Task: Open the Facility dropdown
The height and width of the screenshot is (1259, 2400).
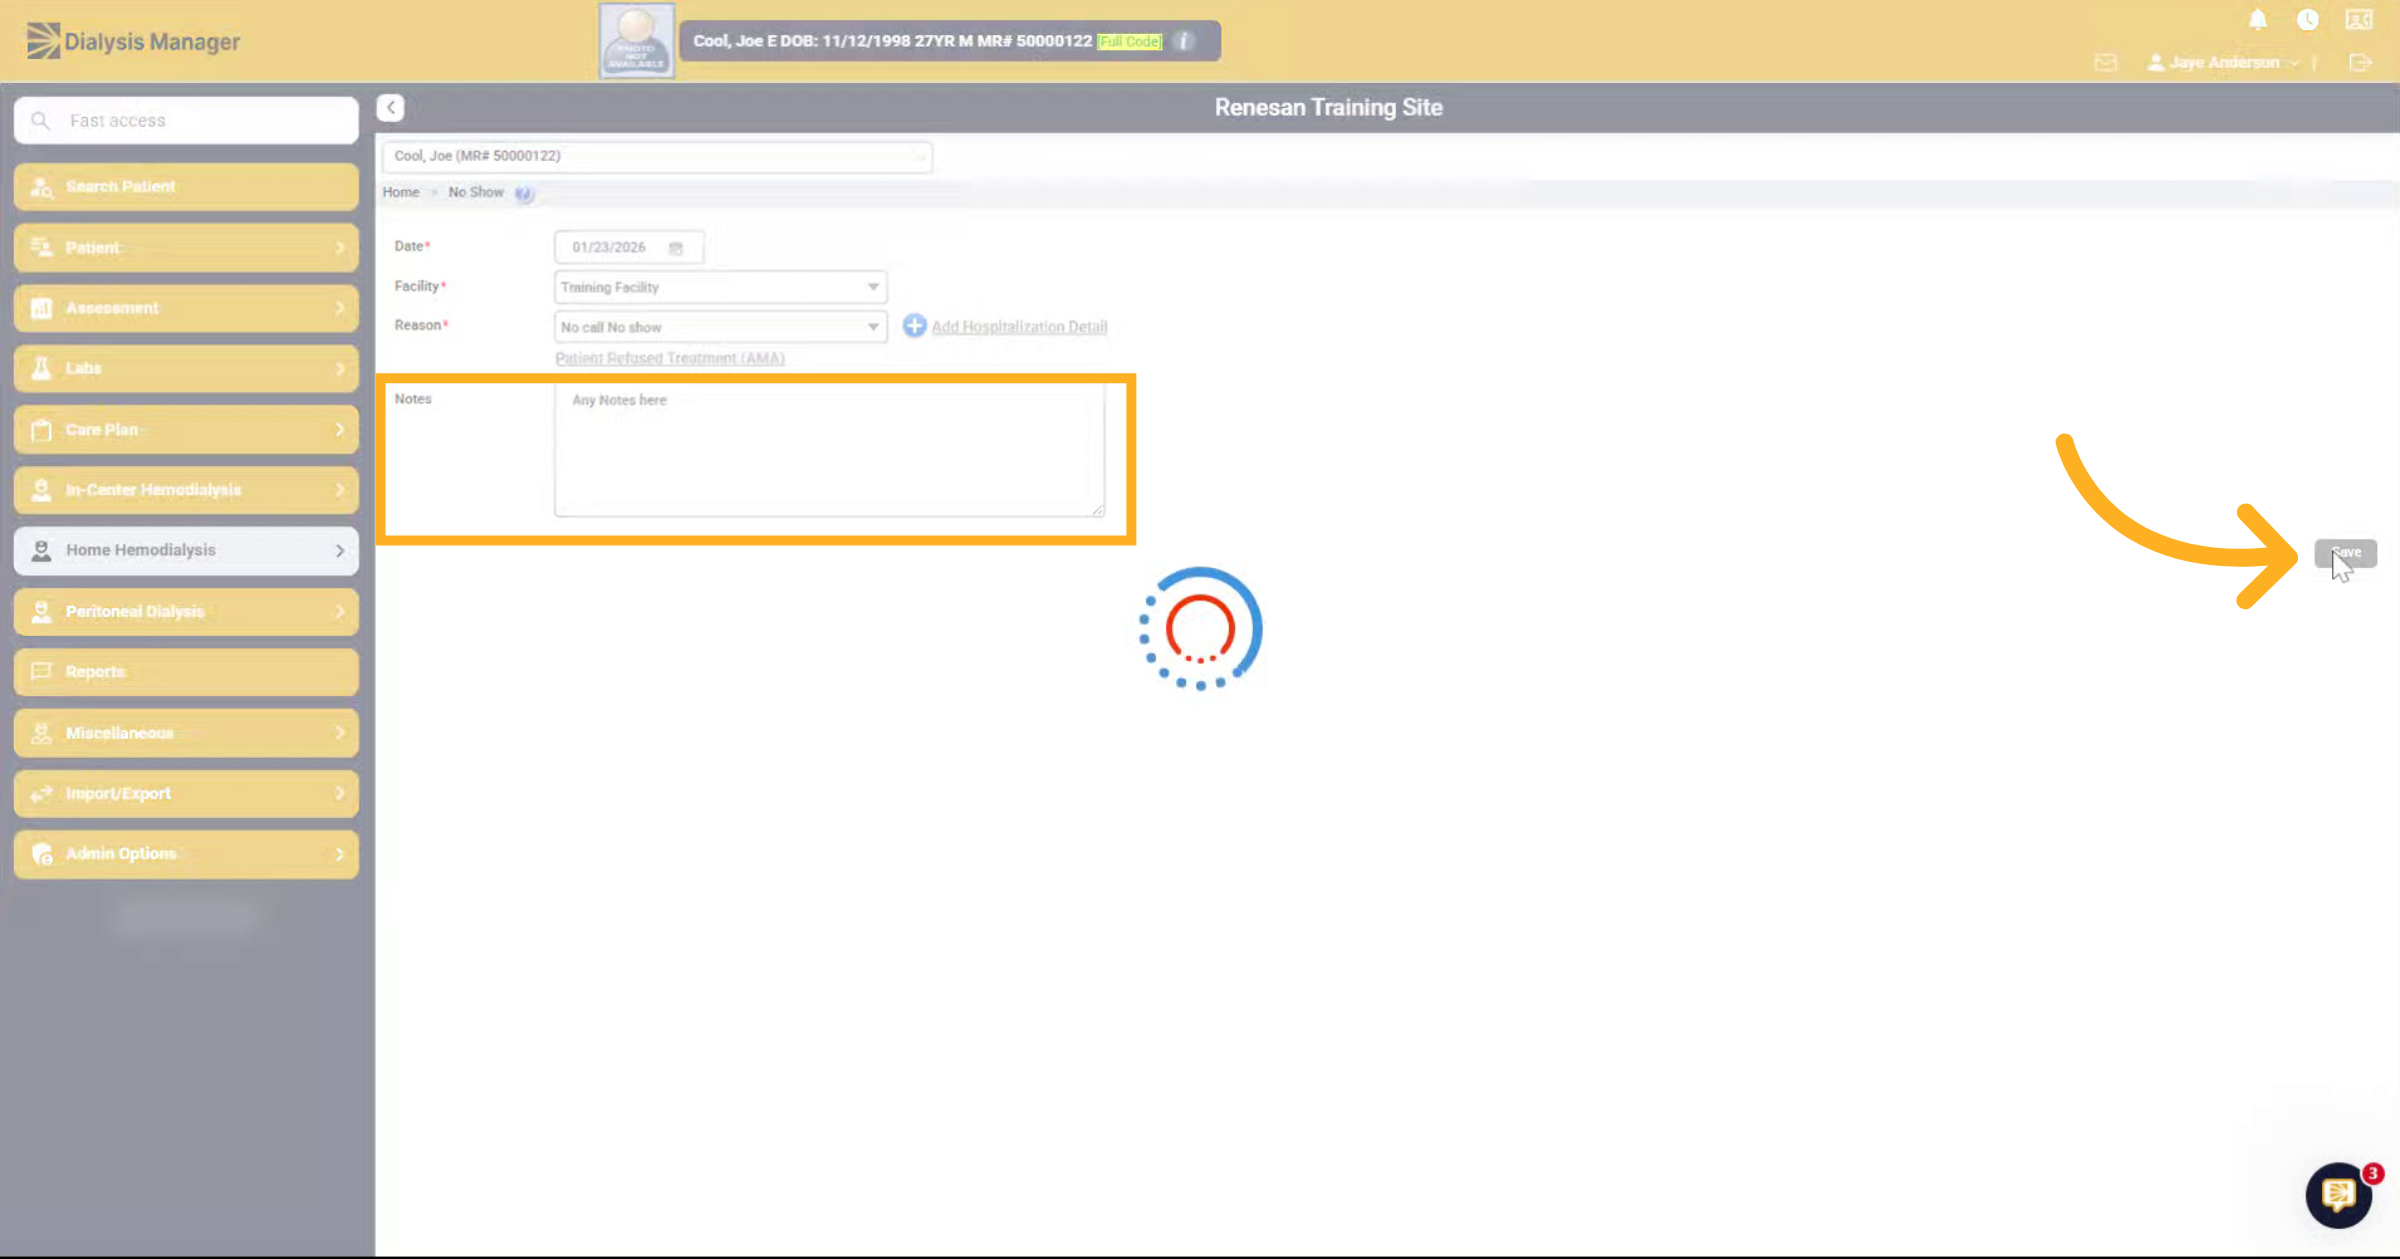Action: pyautogui.click(x=720, y=287)
